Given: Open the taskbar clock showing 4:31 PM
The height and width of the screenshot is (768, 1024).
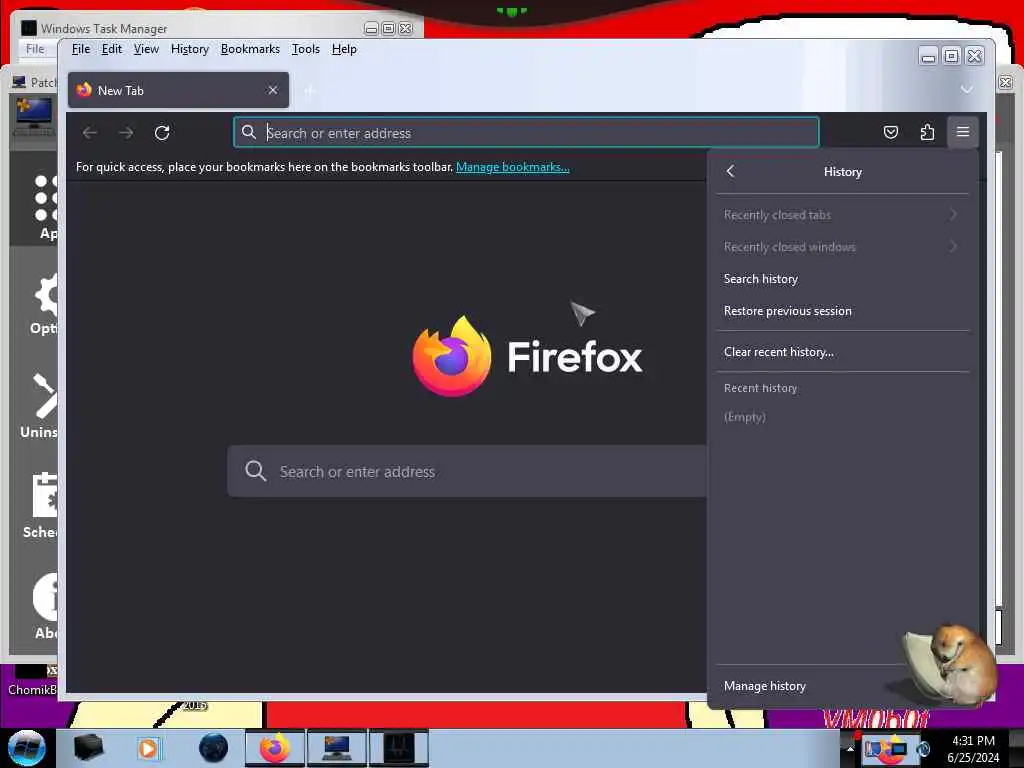Looking at the screenshot, I should pyautogui.click(x=973, y=749).
